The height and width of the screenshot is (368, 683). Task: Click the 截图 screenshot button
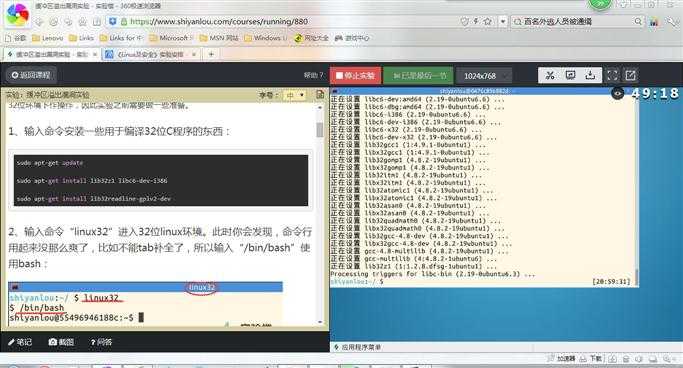[x=61, y=342]
